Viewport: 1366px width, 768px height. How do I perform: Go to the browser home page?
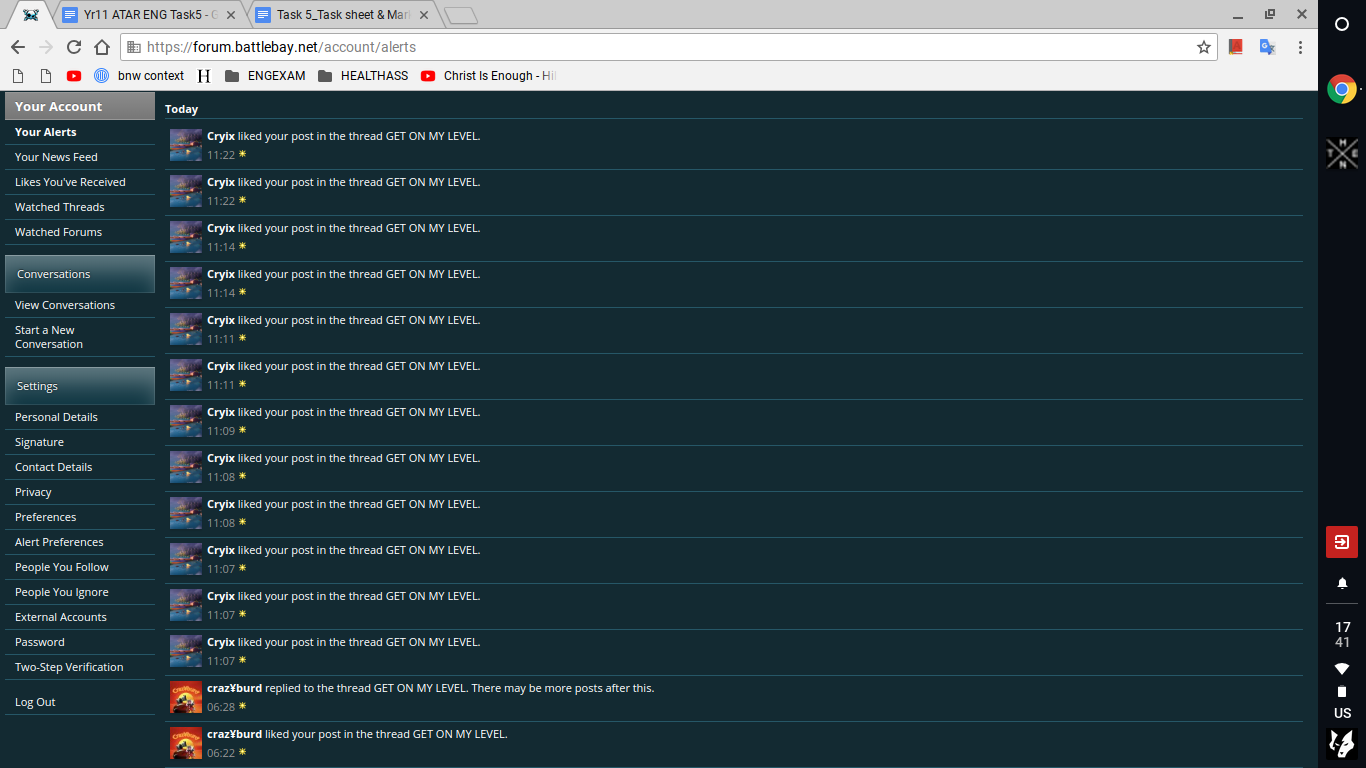[x=102, y=47]
